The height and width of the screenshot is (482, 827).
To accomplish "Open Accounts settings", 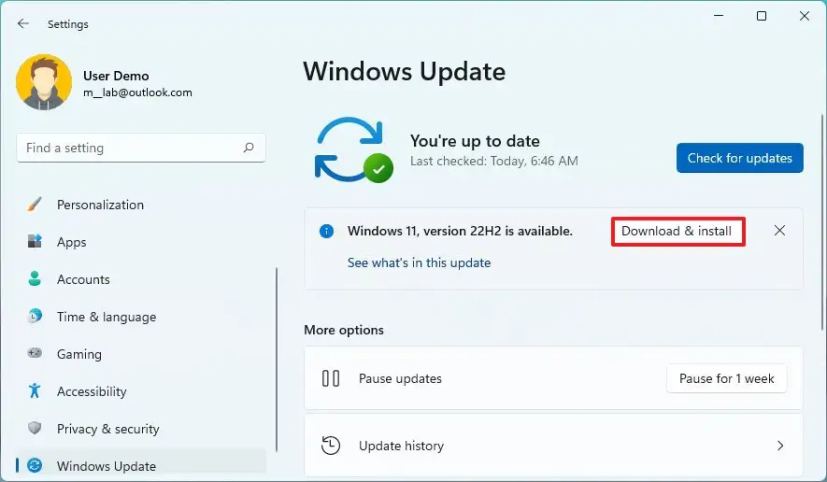I will [x=83, y=279].
